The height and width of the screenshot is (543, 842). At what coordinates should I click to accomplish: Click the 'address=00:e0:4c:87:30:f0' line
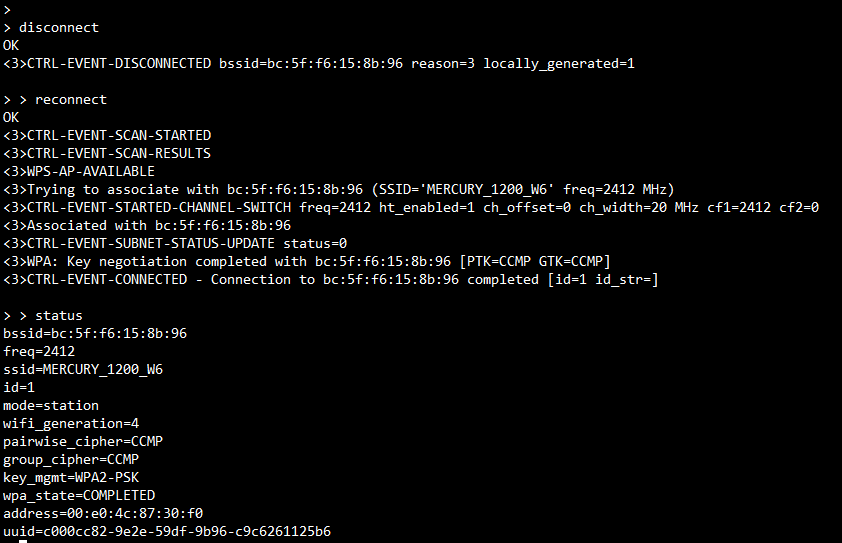103,513
